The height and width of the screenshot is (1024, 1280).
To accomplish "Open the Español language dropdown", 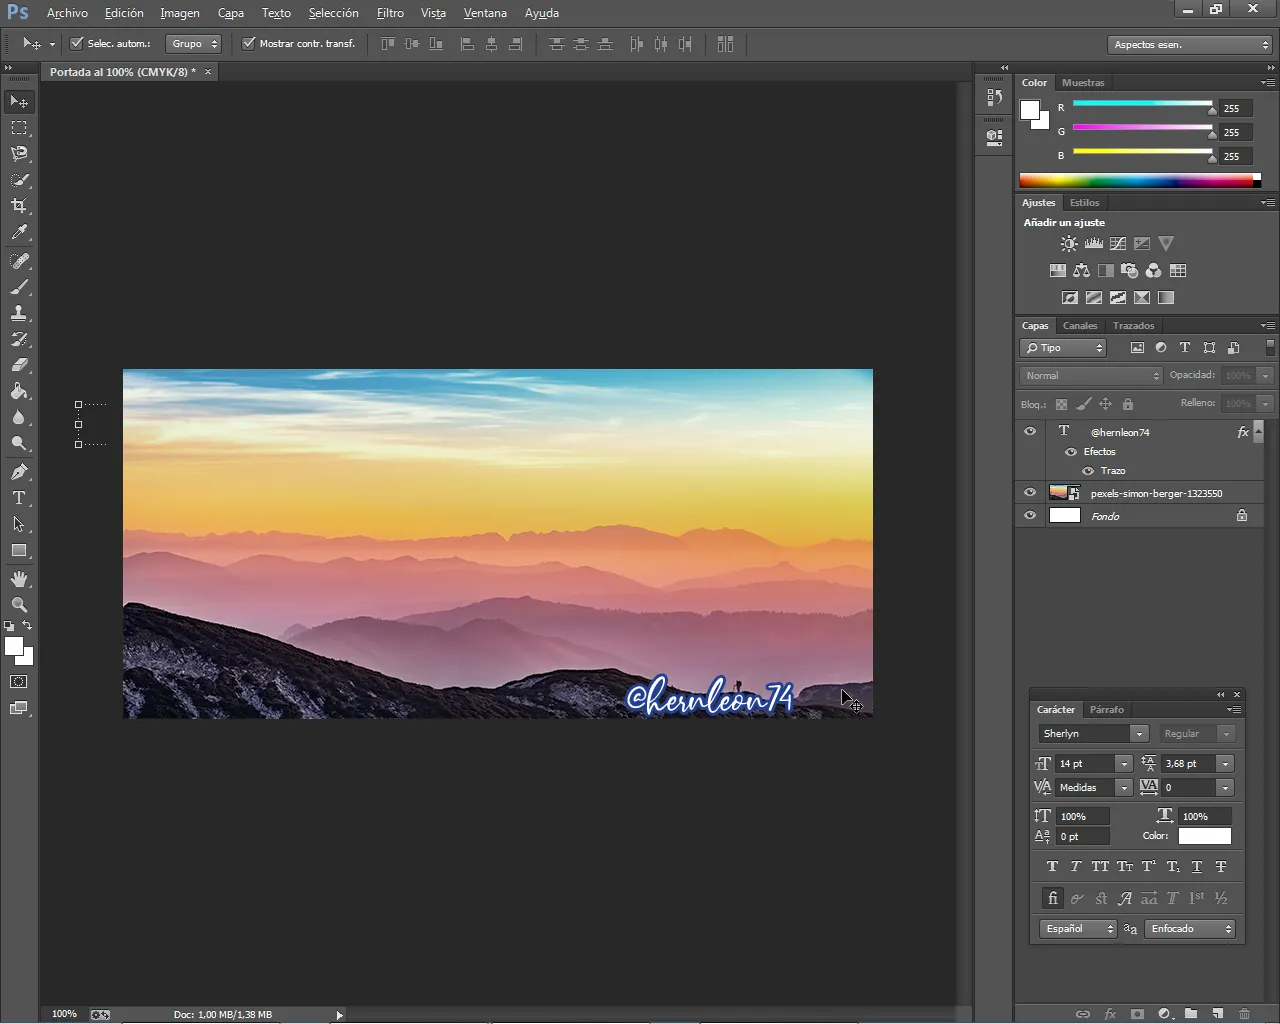I will click(1078, 929).
